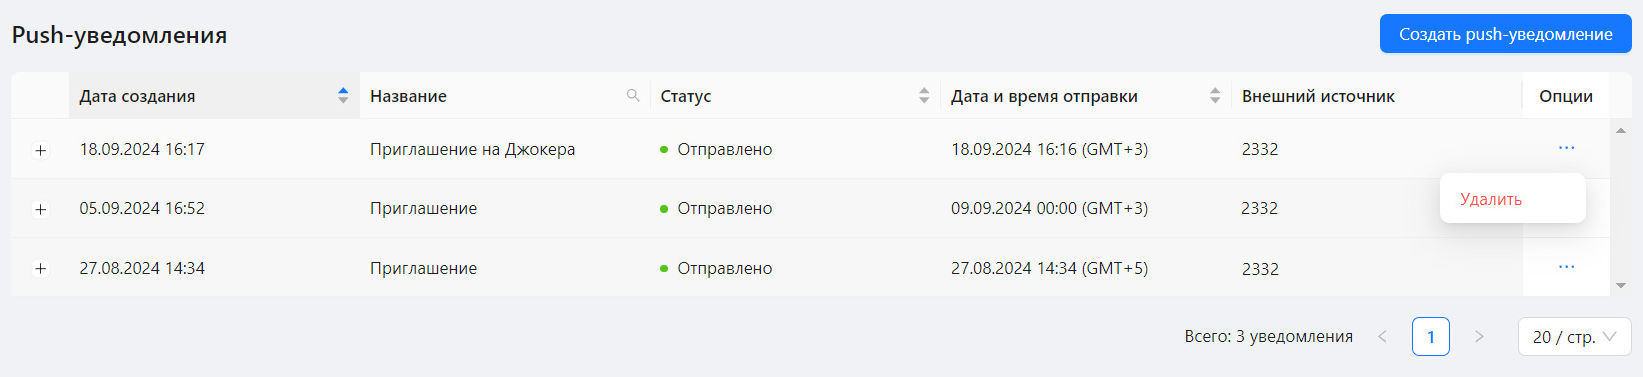Click the Приглашение на Джокера name cell

coord(472,149)
